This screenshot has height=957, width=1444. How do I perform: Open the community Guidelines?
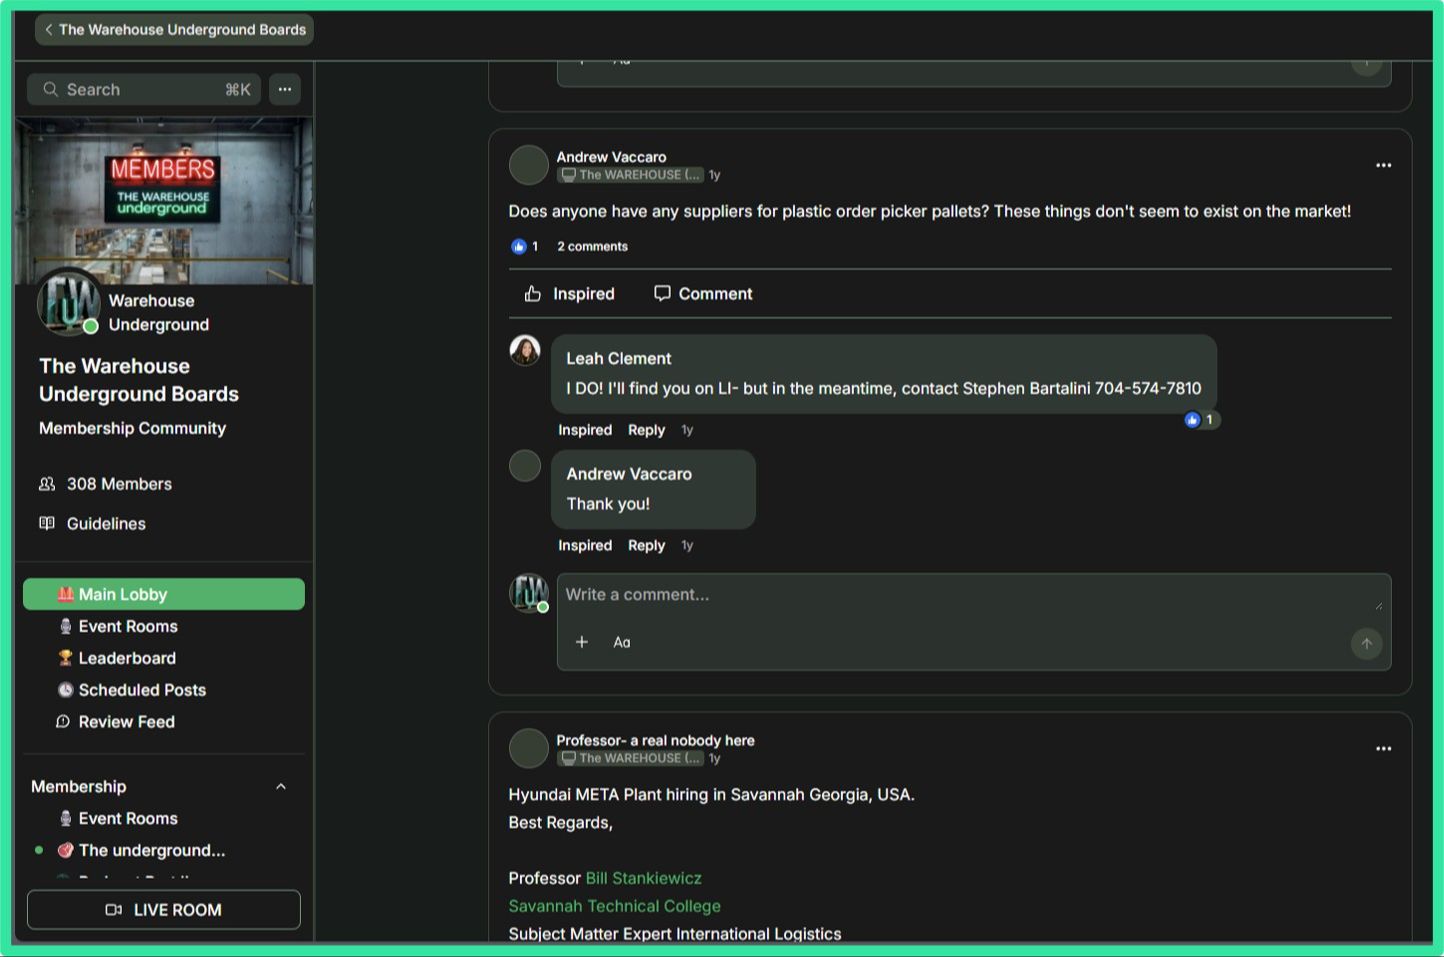[x=106, y=524]
